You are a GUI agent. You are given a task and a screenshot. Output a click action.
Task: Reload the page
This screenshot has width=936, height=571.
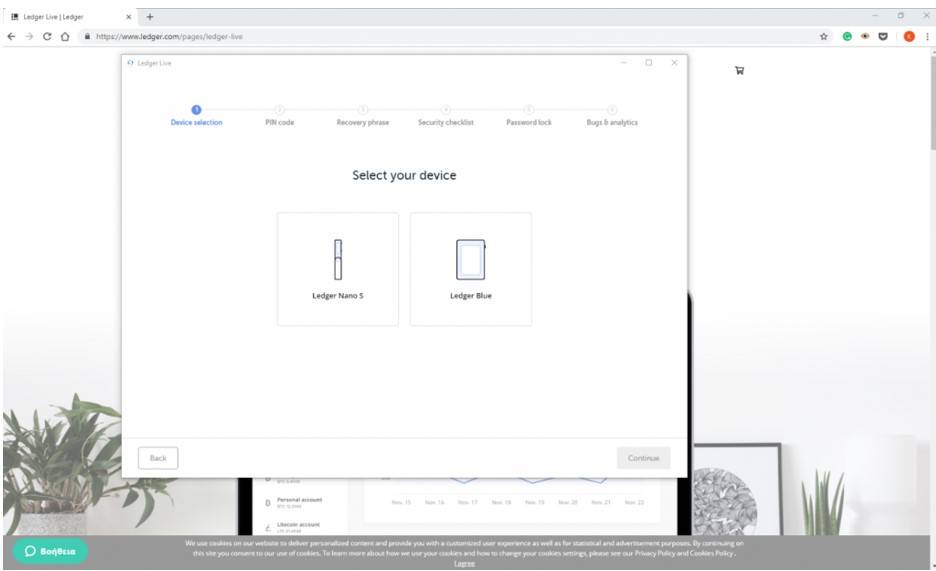(47, 36)
